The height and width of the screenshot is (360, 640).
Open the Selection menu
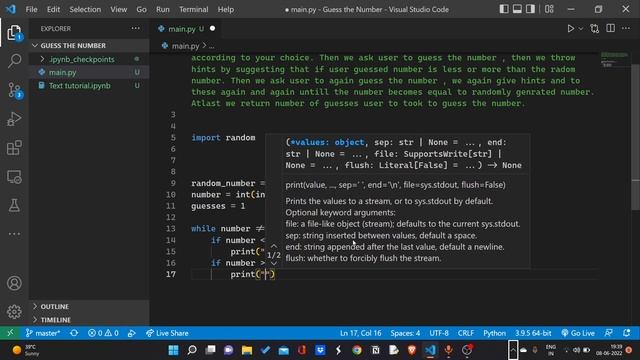85,9
